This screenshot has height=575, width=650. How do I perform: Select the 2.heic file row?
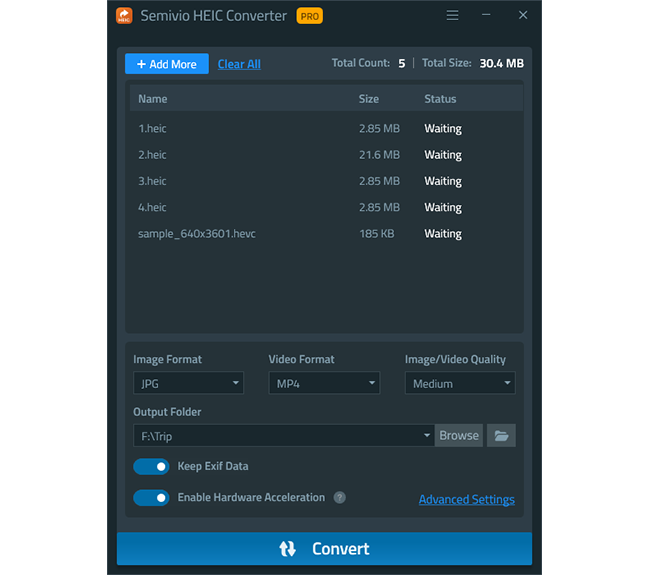(x=326, y=155)
